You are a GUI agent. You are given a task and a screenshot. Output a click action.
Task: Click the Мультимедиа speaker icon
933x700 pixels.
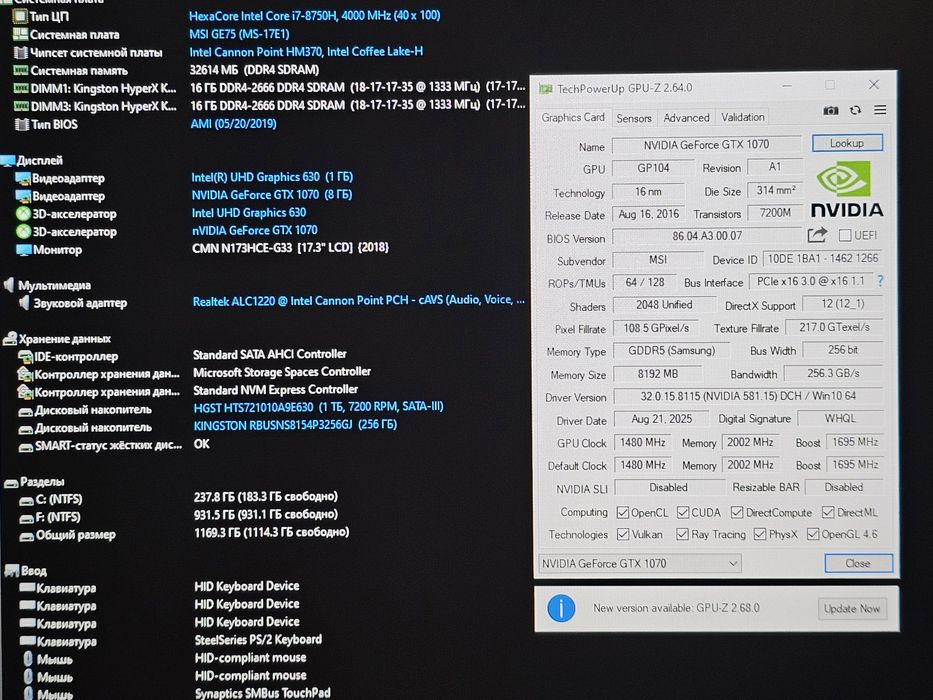point(10,285)
